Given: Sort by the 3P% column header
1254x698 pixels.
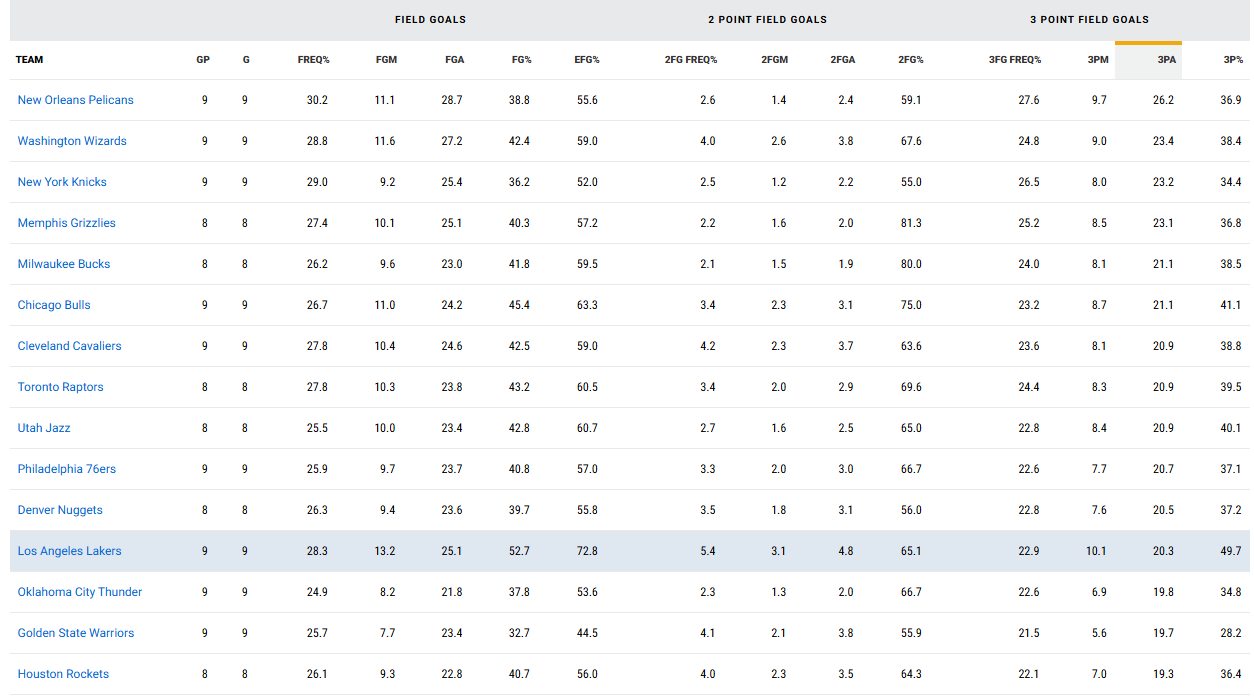Looking at the screenshot, I should pyautogui.click(x=1233, y=60).
